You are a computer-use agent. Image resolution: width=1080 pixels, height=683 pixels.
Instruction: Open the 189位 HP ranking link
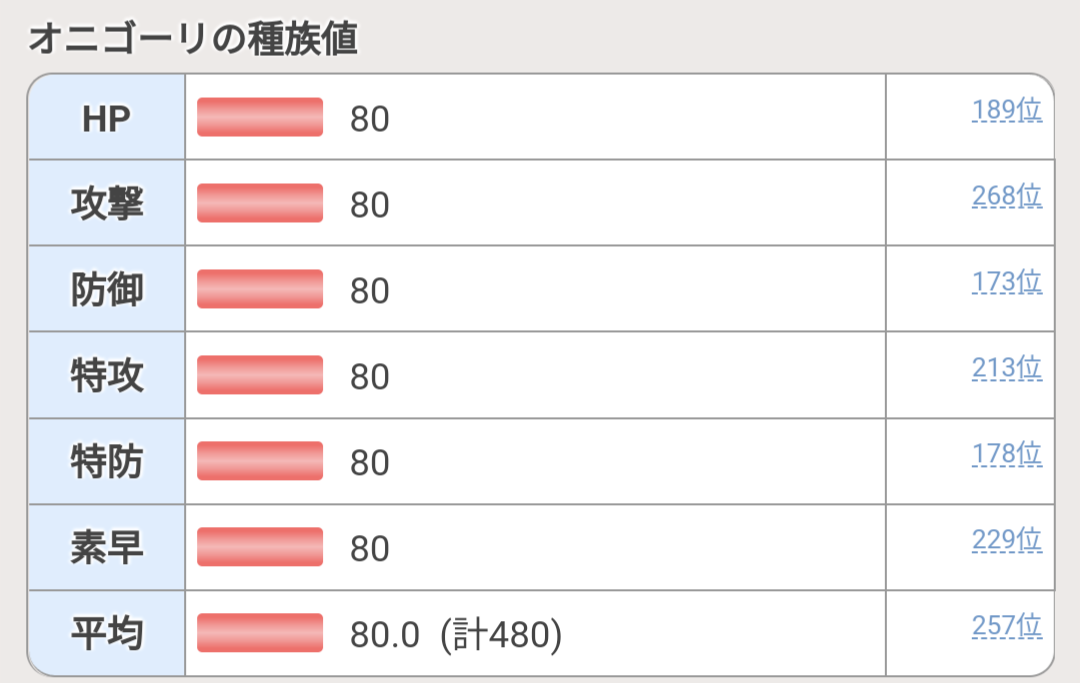[x=1006, y=110]
